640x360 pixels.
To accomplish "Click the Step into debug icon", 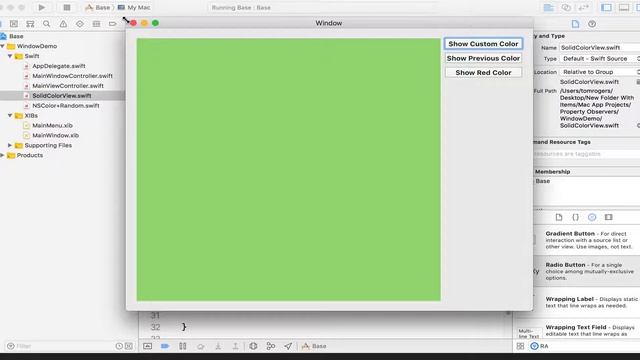I will pos(218,346).
